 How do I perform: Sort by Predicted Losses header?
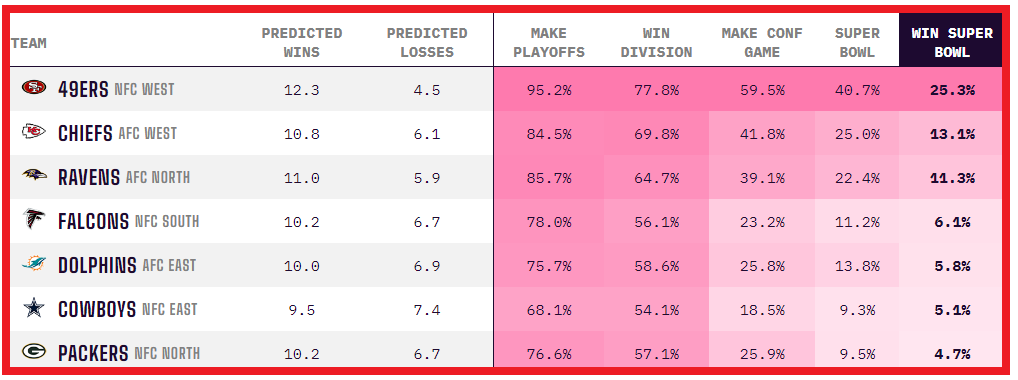click(x=427, y=42)
